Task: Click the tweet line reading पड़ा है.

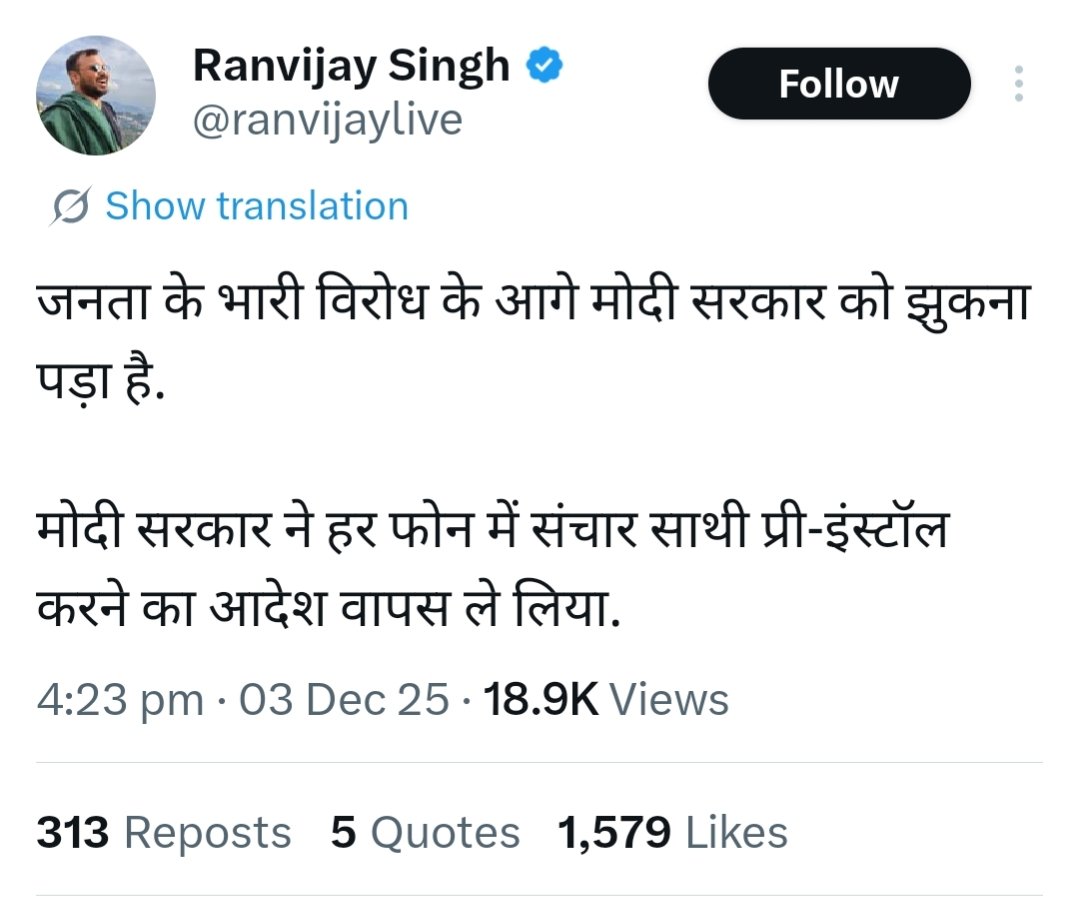Action: pos(99,381)
